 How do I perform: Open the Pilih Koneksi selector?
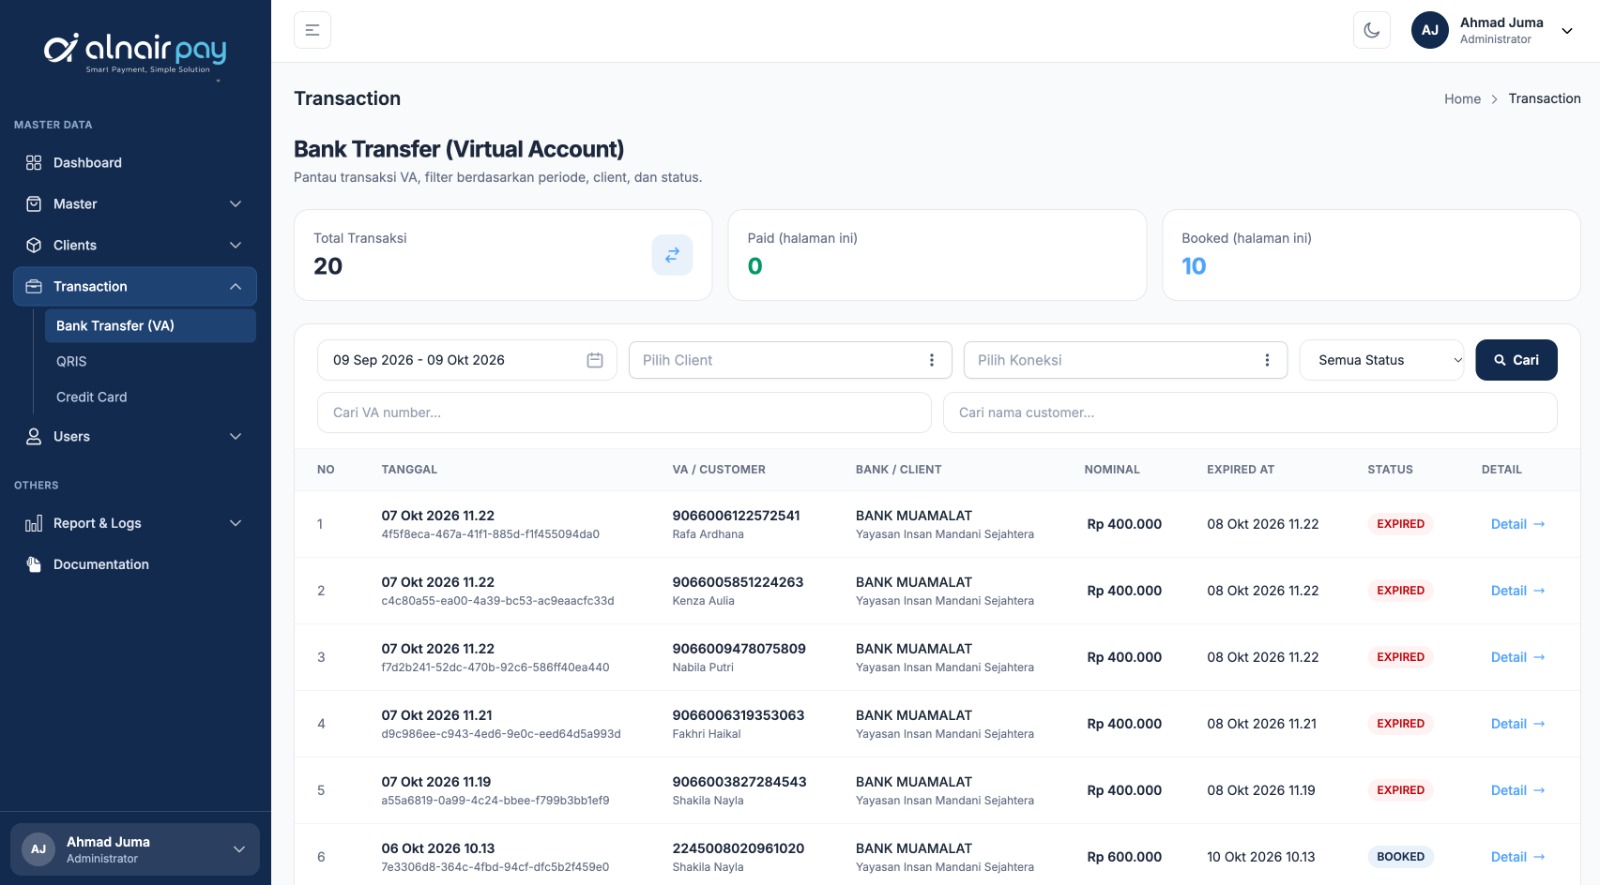coord(1125,360)
